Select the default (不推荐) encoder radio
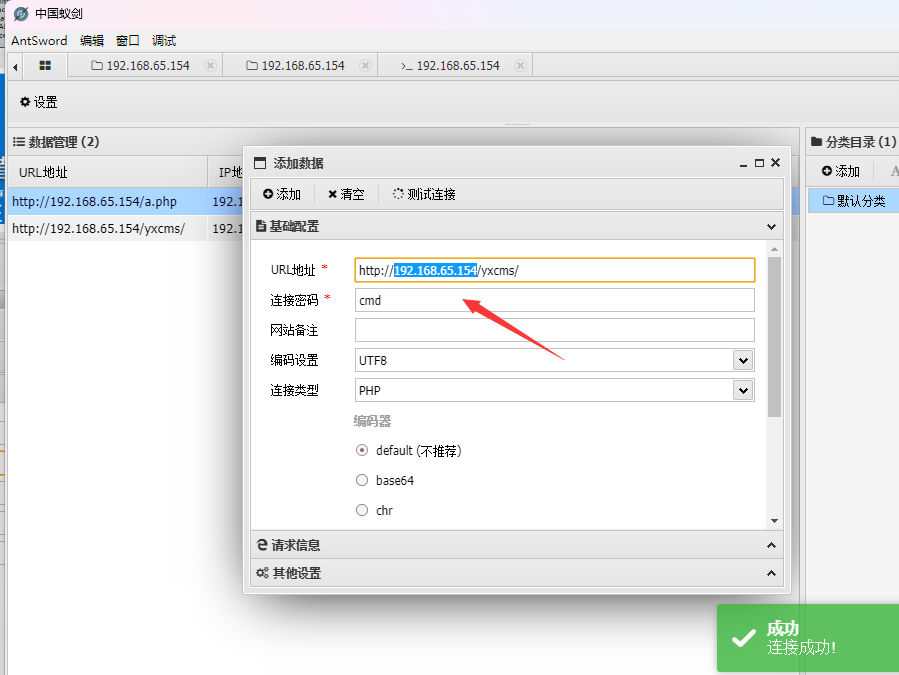The width and height of the screenshot is (899, 675). coord(362,450)
